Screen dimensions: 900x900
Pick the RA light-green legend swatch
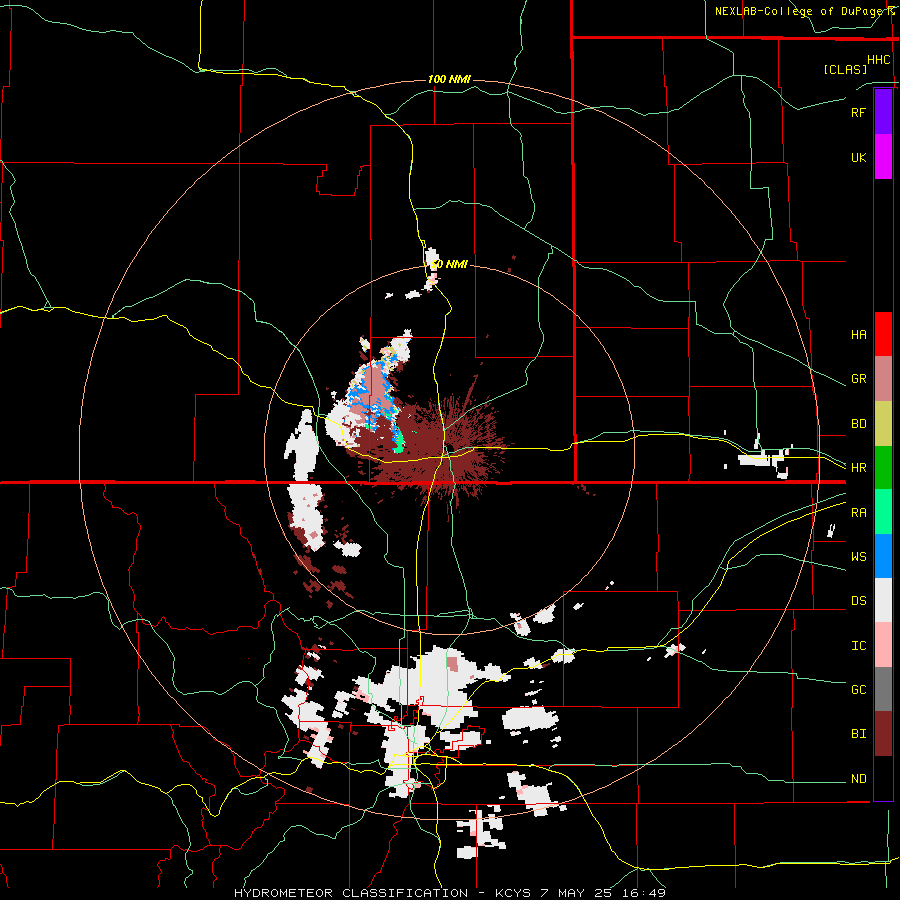coord(883,512)
